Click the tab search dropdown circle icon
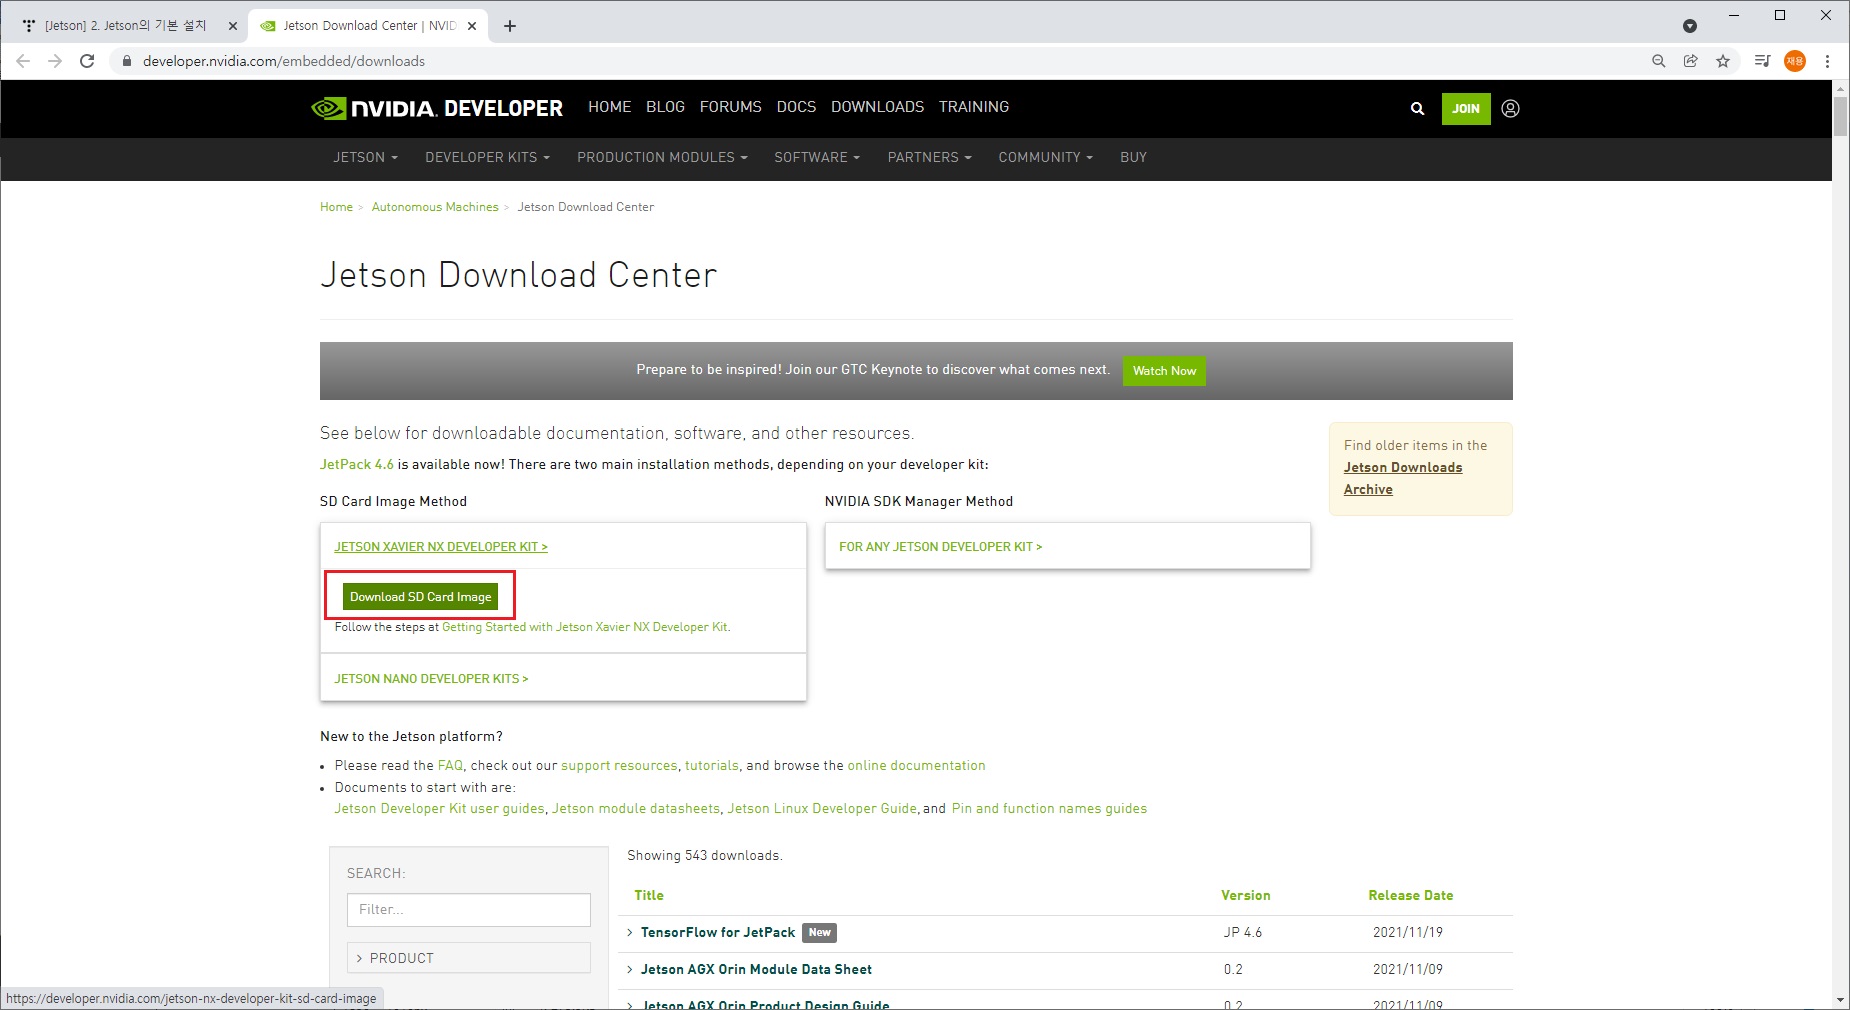Viewport: 1850px width, 1010px height. (1690, 26)
